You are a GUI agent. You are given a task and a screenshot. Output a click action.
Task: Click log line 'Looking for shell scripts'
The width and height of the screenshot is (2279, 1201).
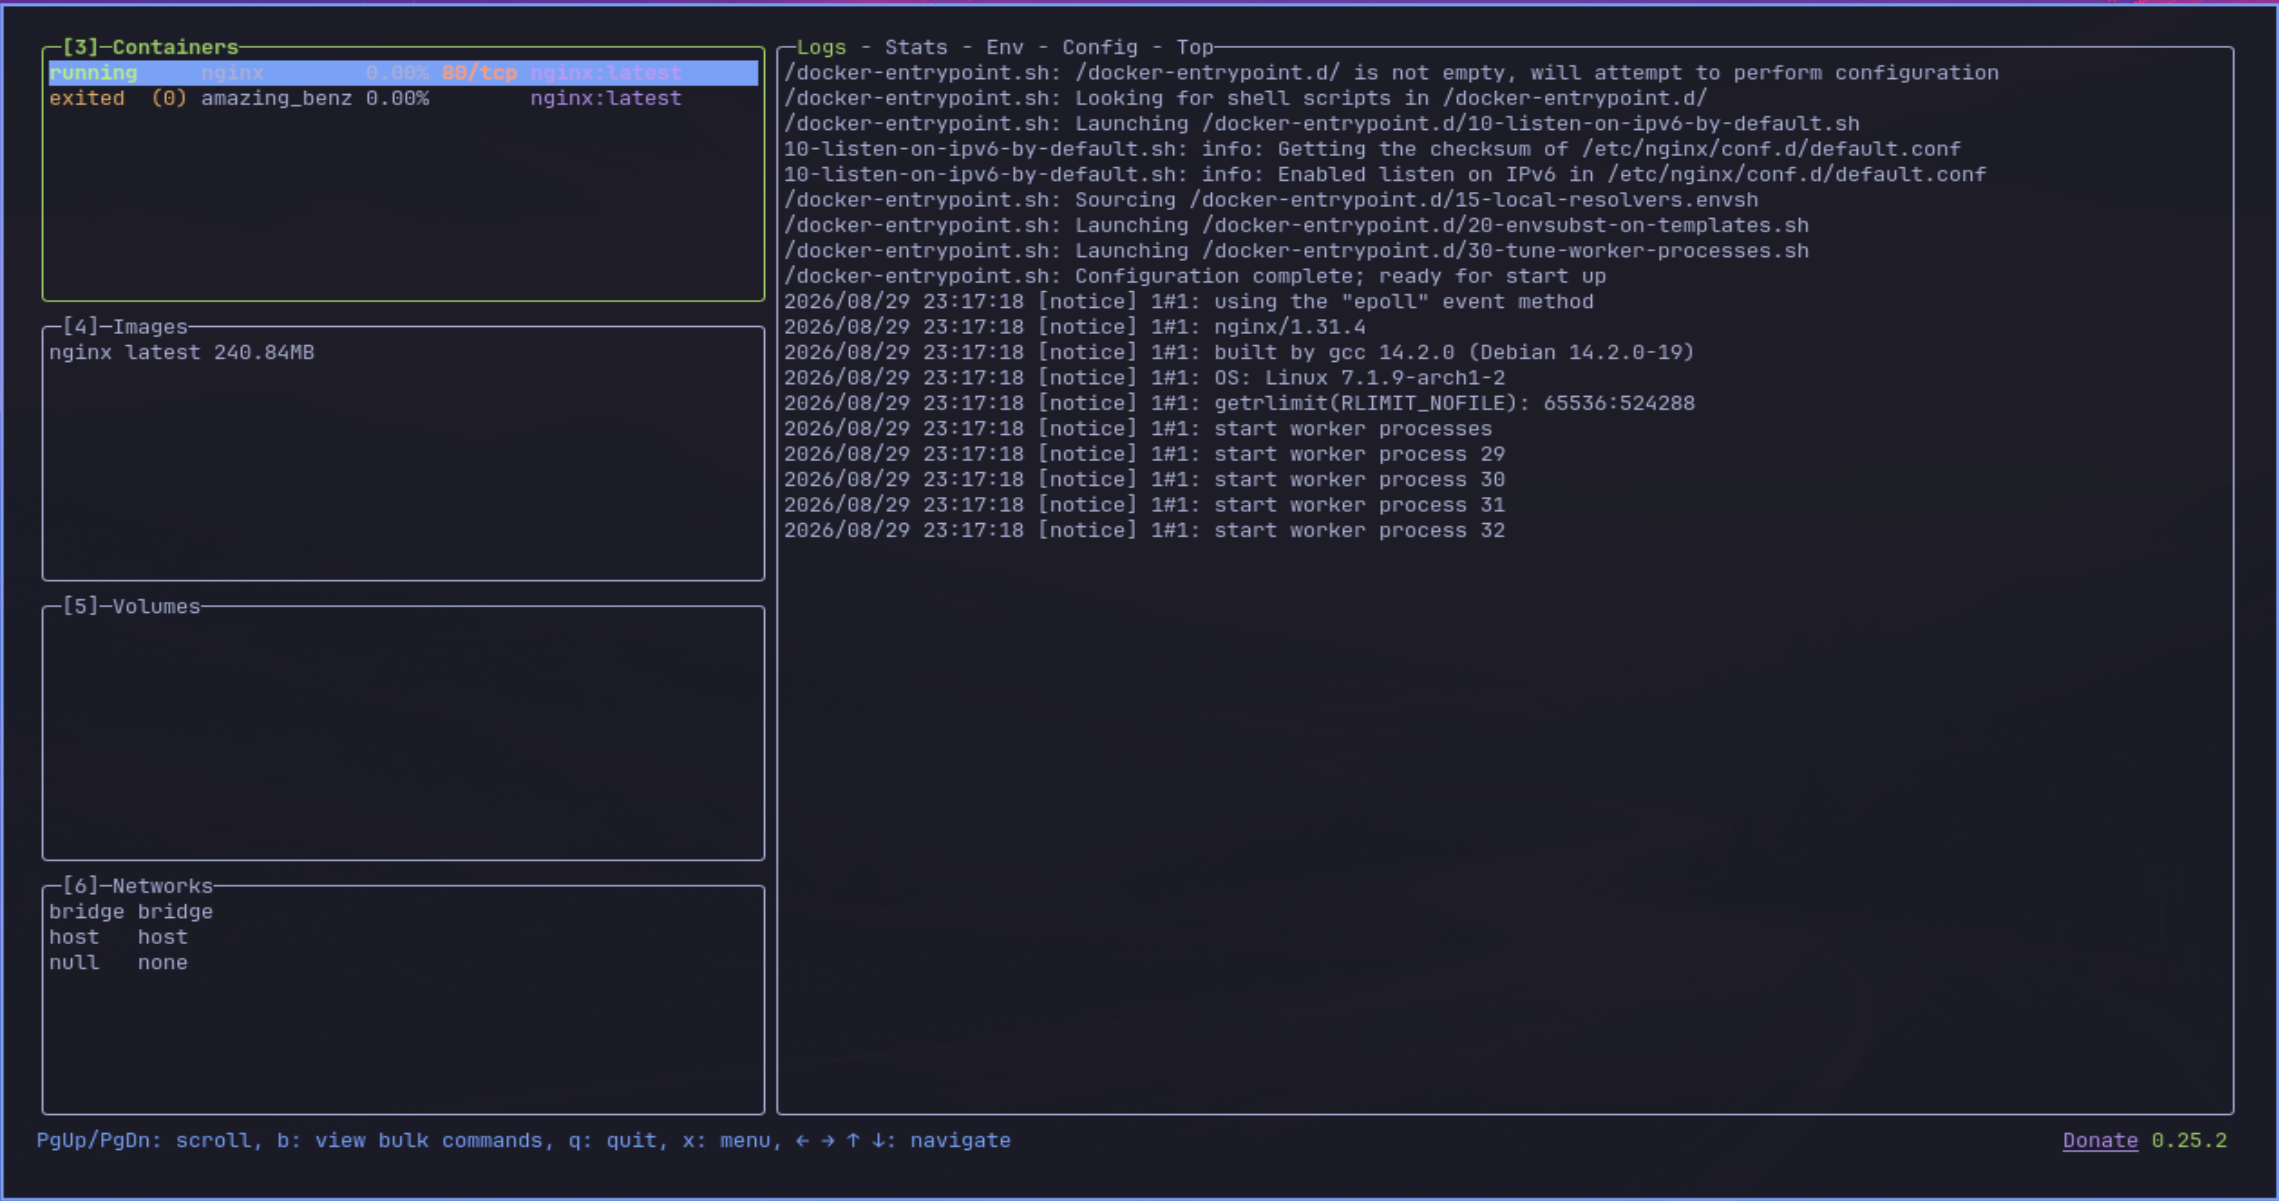click(x=1245, y=98)
